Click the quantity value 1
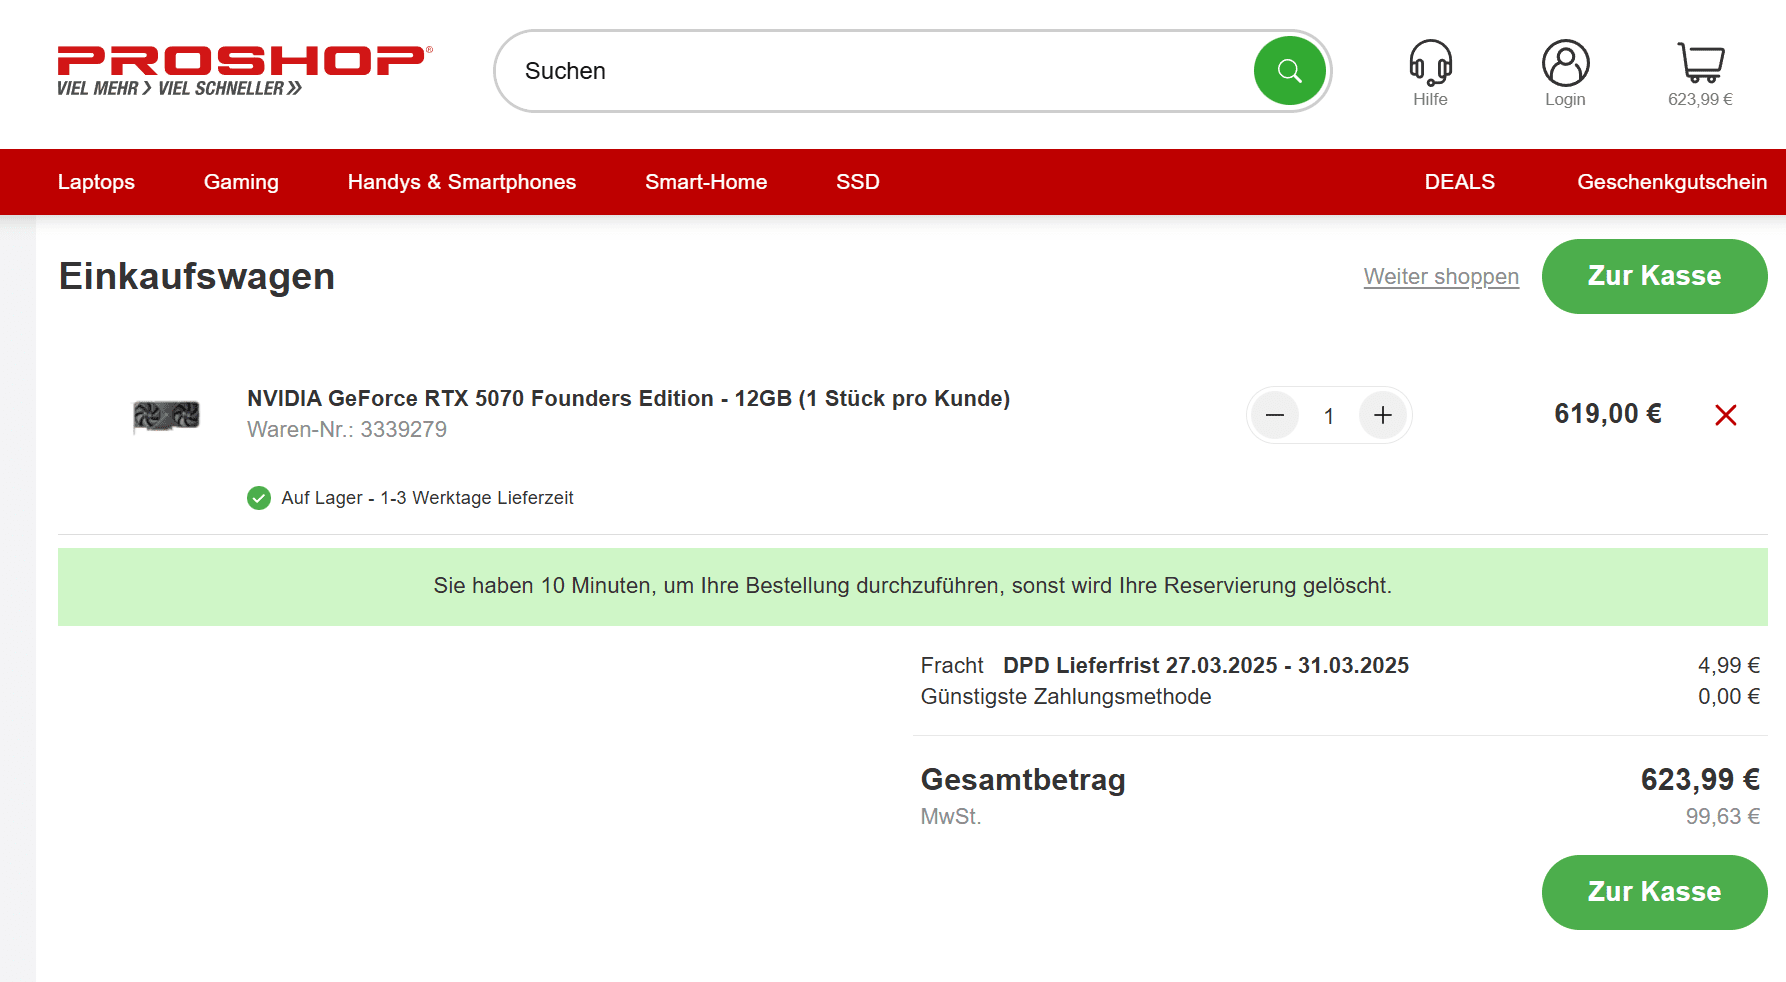 (x=1329, y=416)
